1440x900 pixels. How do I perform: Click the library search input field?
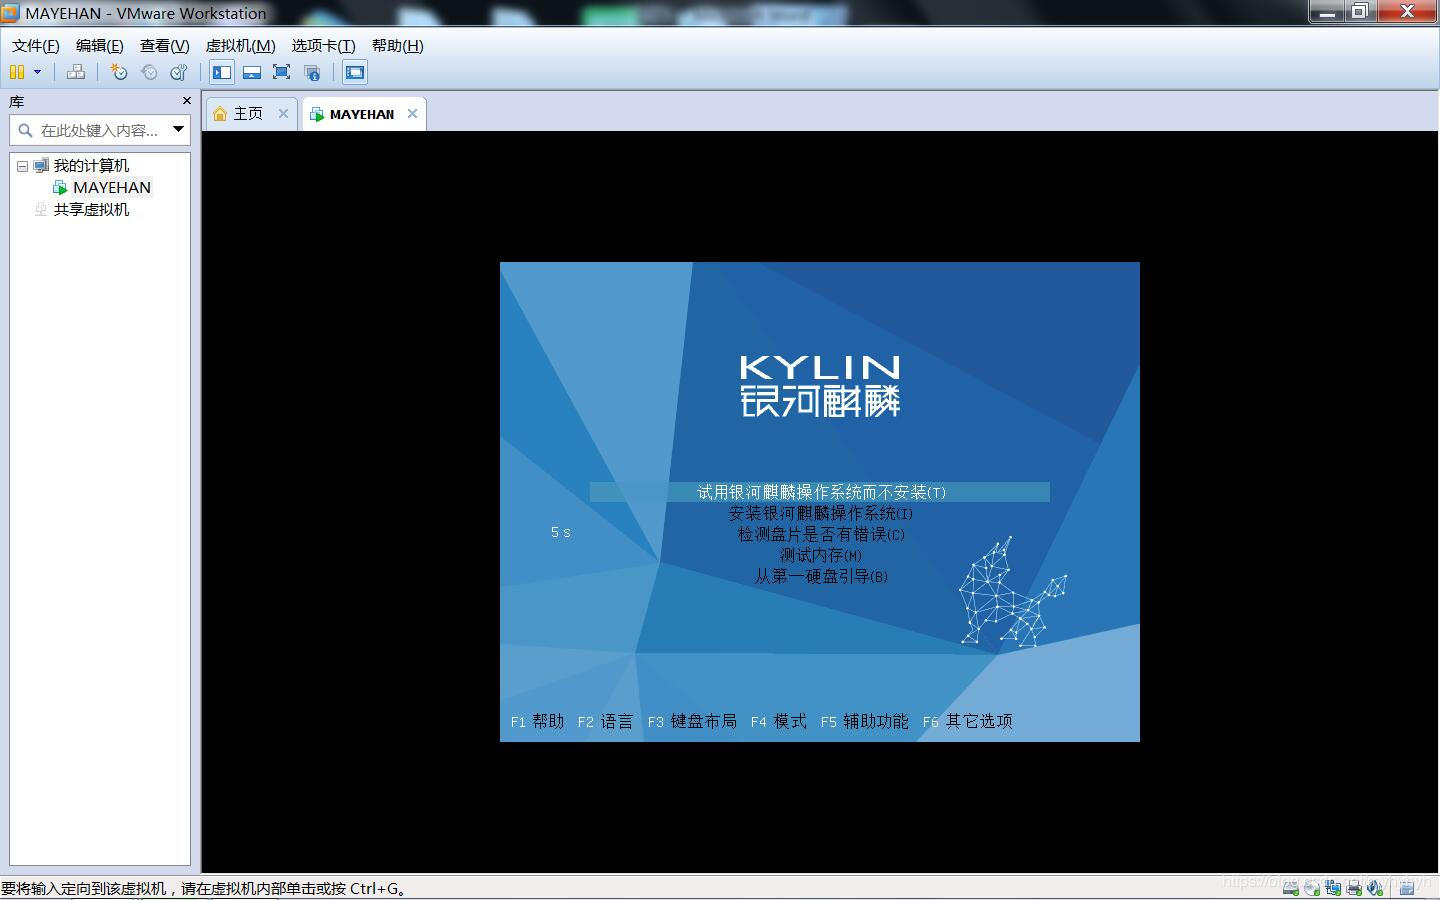pyautogui.click(x=98, y=130)
